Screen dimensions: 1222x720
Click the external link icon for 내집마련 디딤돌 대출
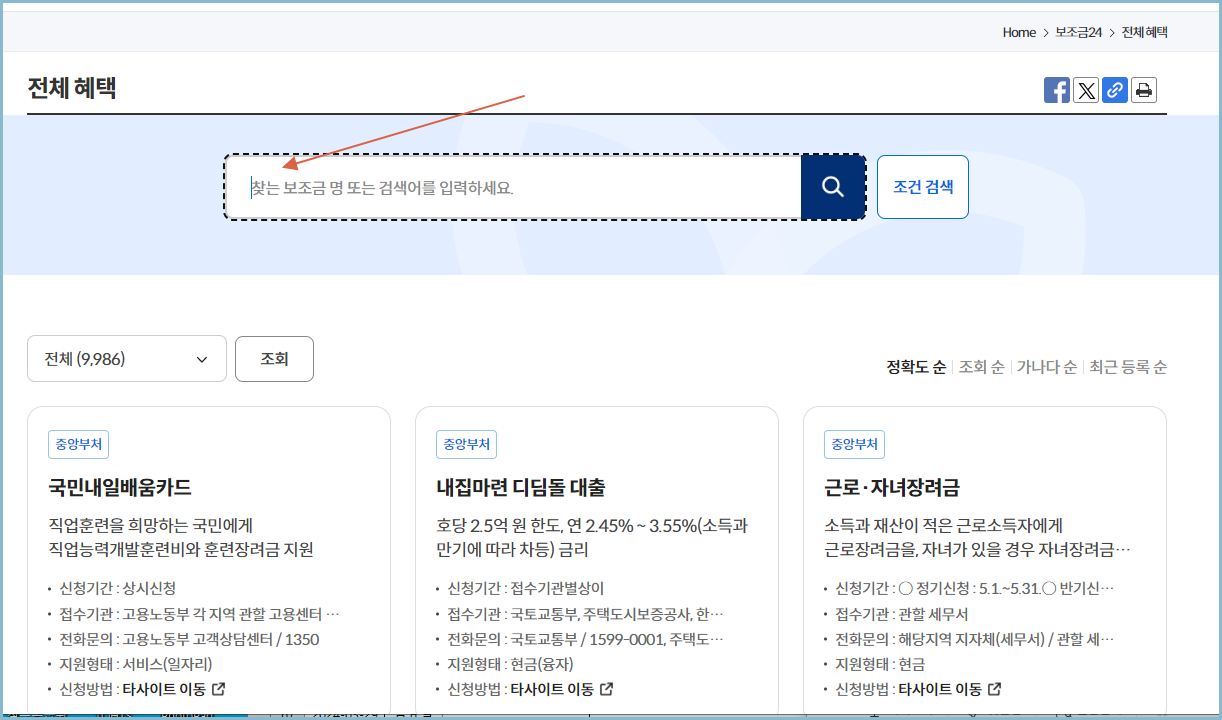(x=610, y=688)
